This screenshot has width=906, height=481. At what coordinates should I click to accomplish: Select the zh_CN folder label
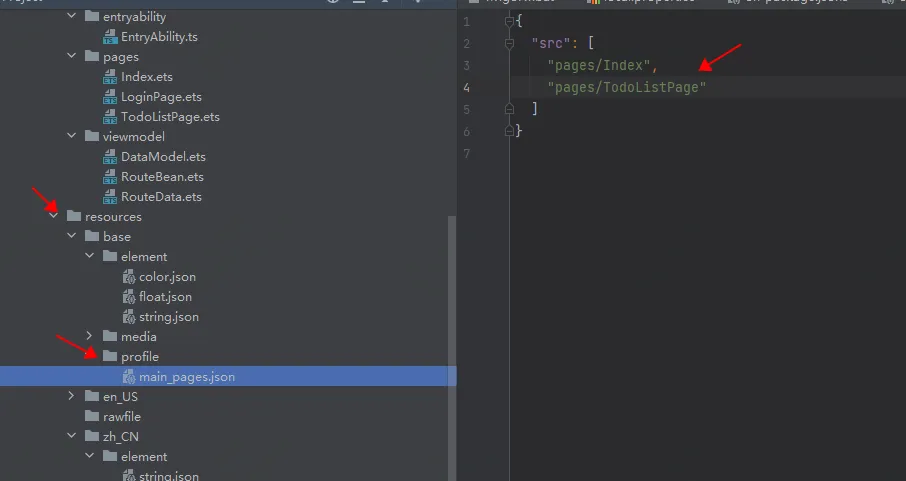(121, 436)
